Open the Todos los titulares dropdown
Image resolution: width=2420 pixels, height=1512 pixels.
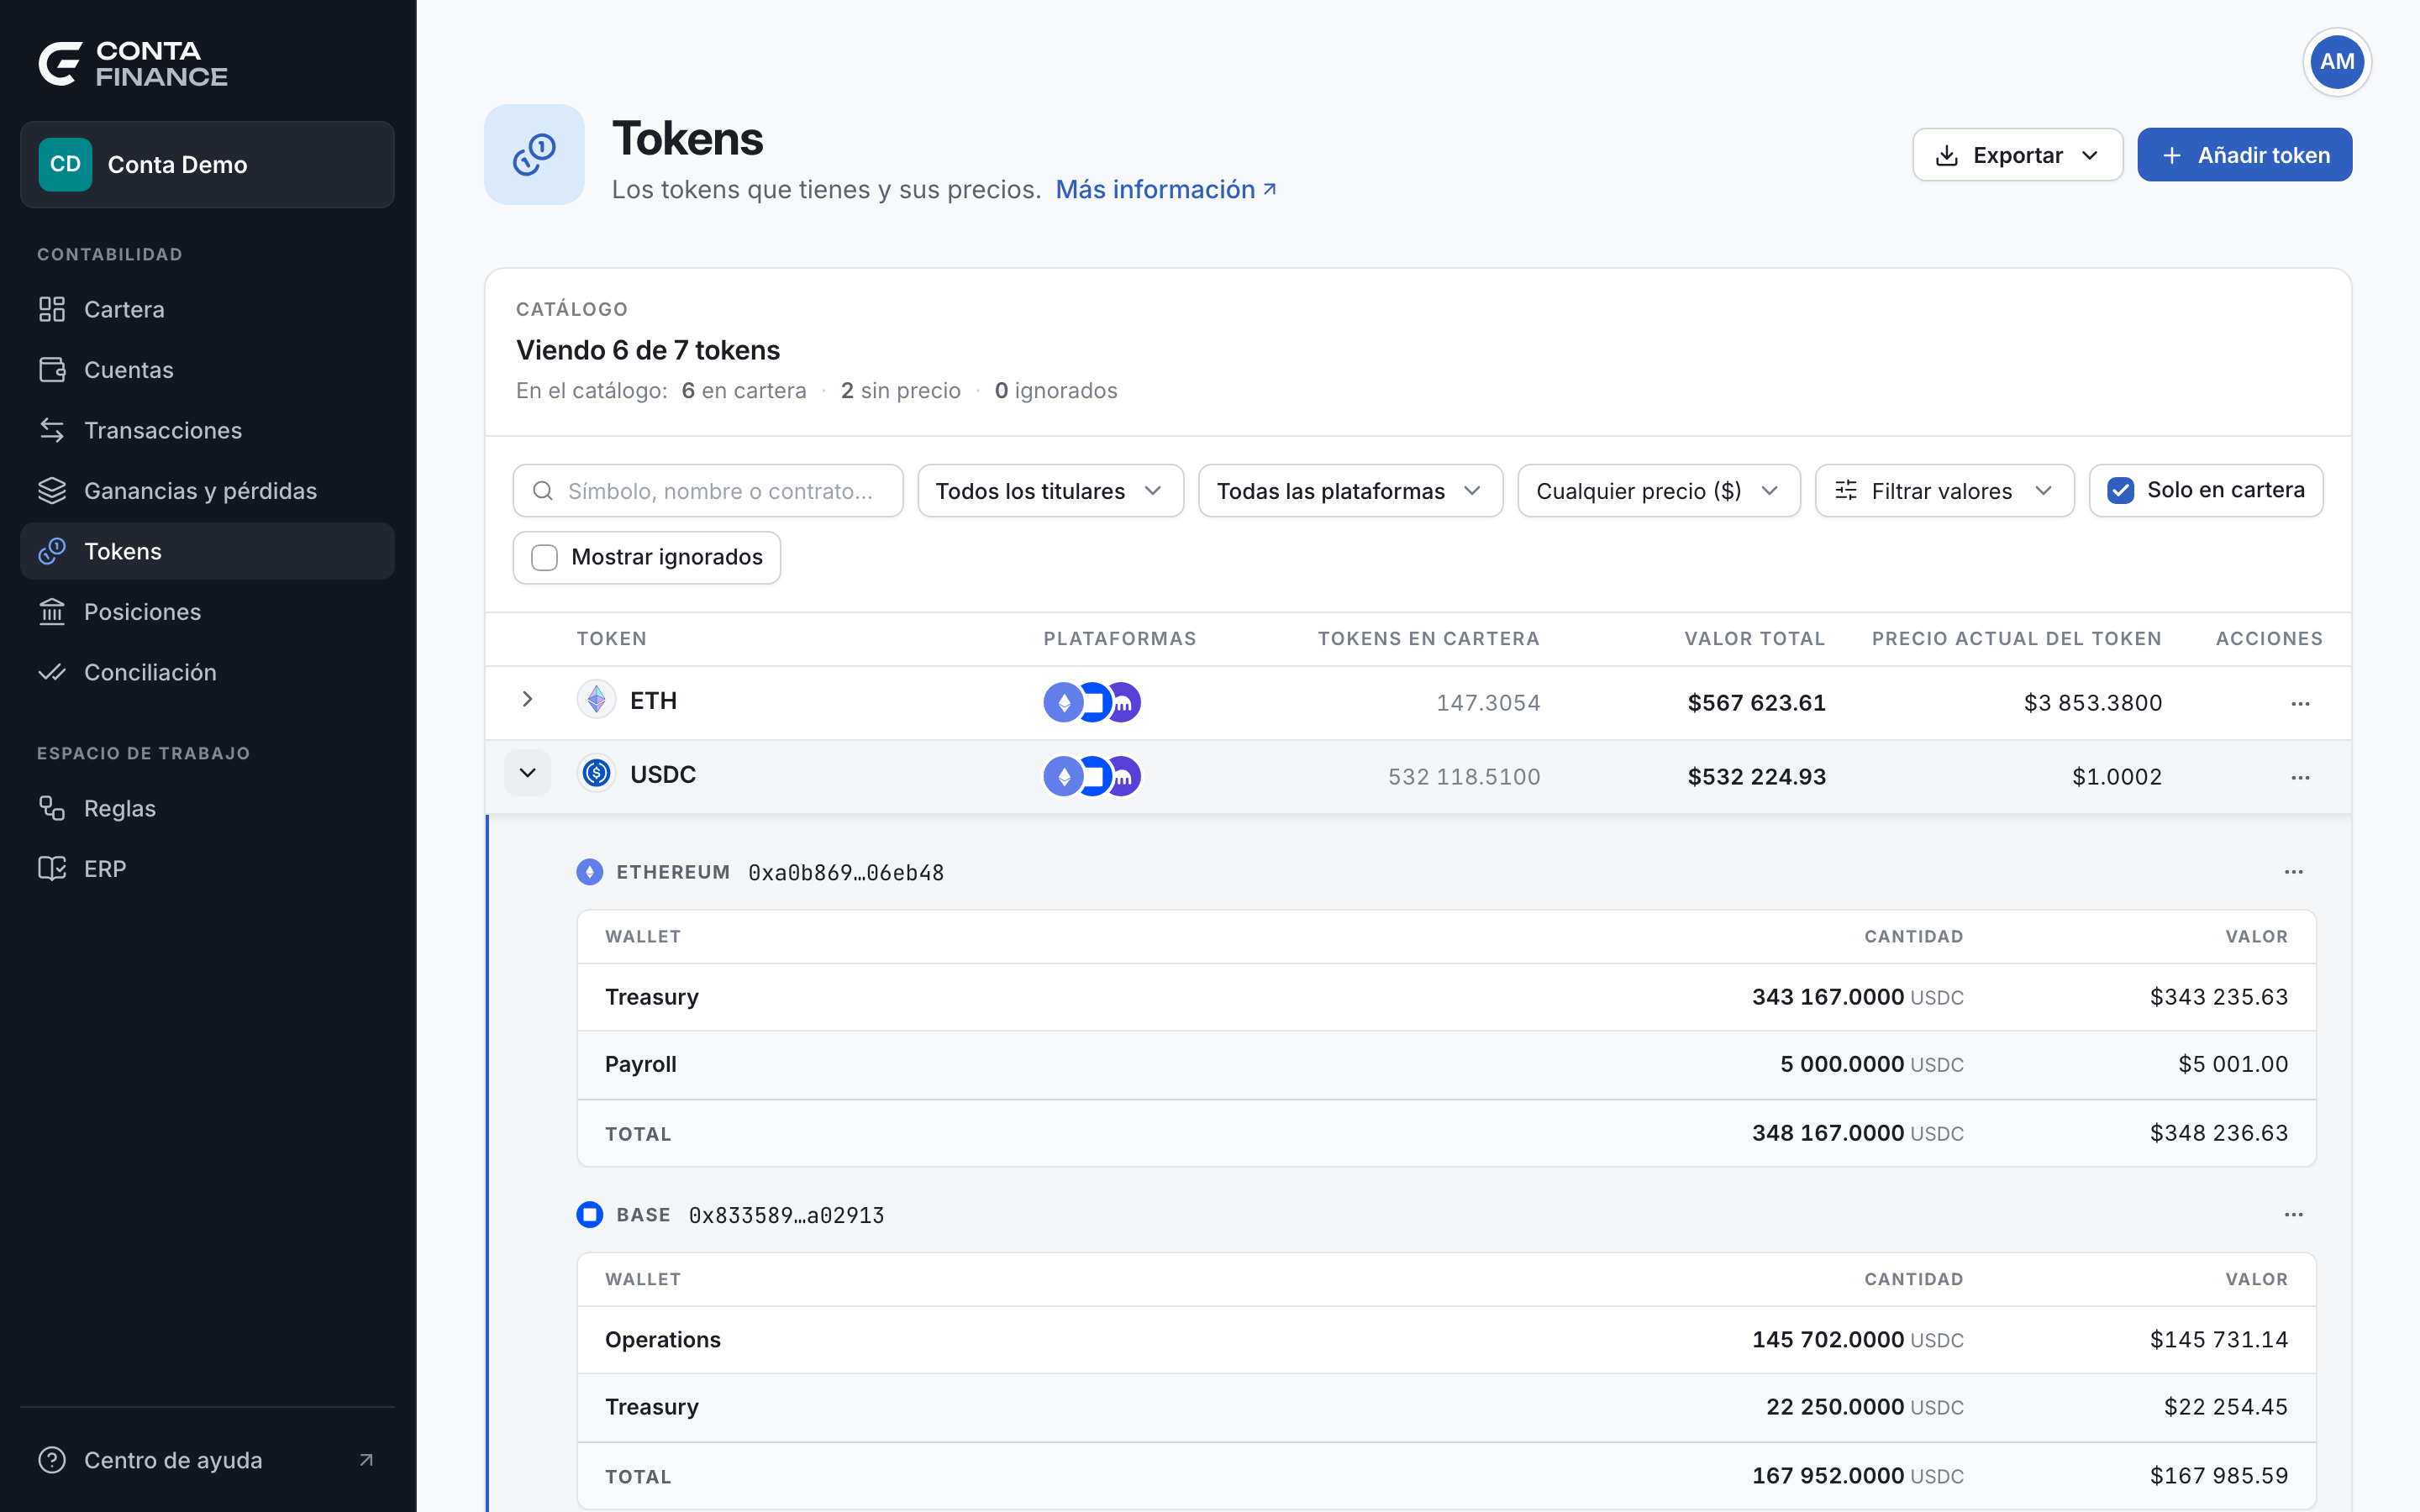click(1050, 491)
